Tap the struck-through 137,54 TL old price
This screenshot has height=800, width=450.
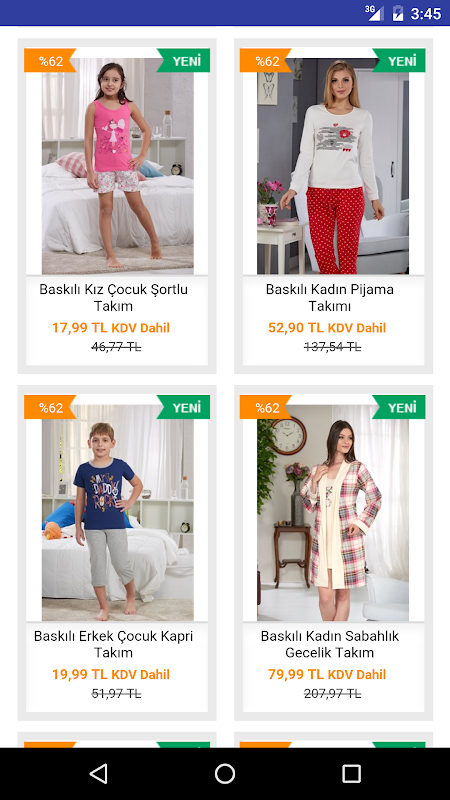pyautogui.click(x=333, y=347)
